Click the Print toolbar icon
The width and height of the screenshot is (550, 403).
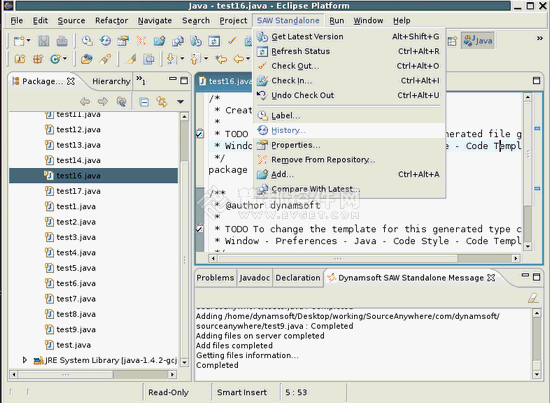pos(62,41)
